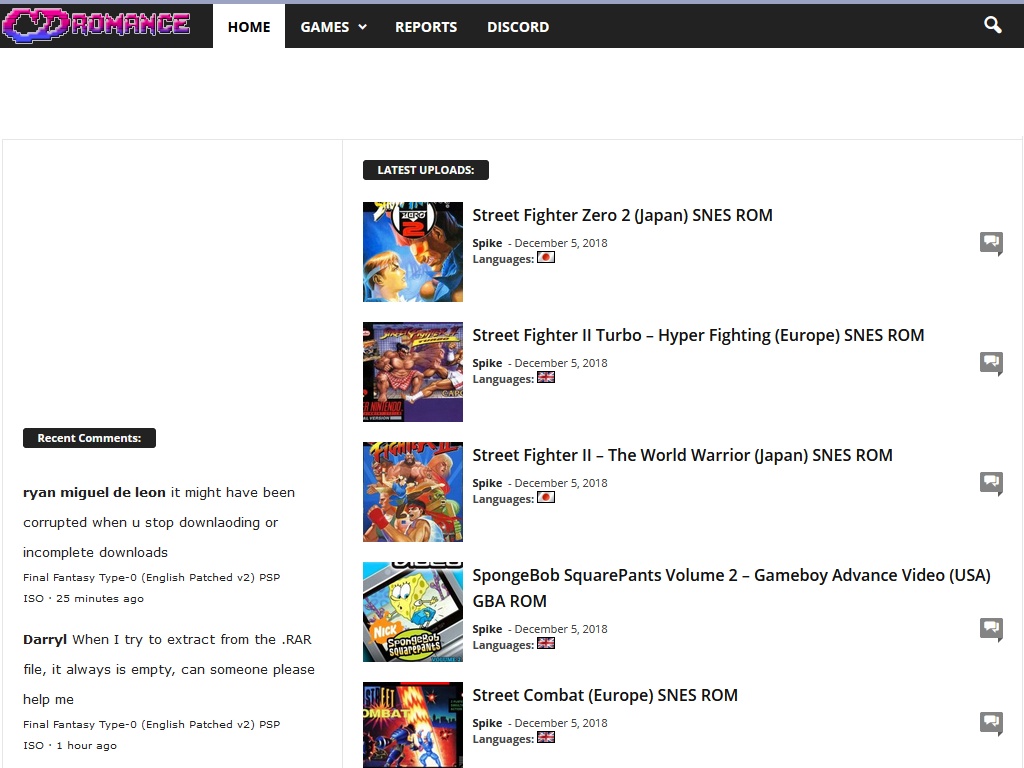
Task: Open the Reports page
Action: coord(426,27)
